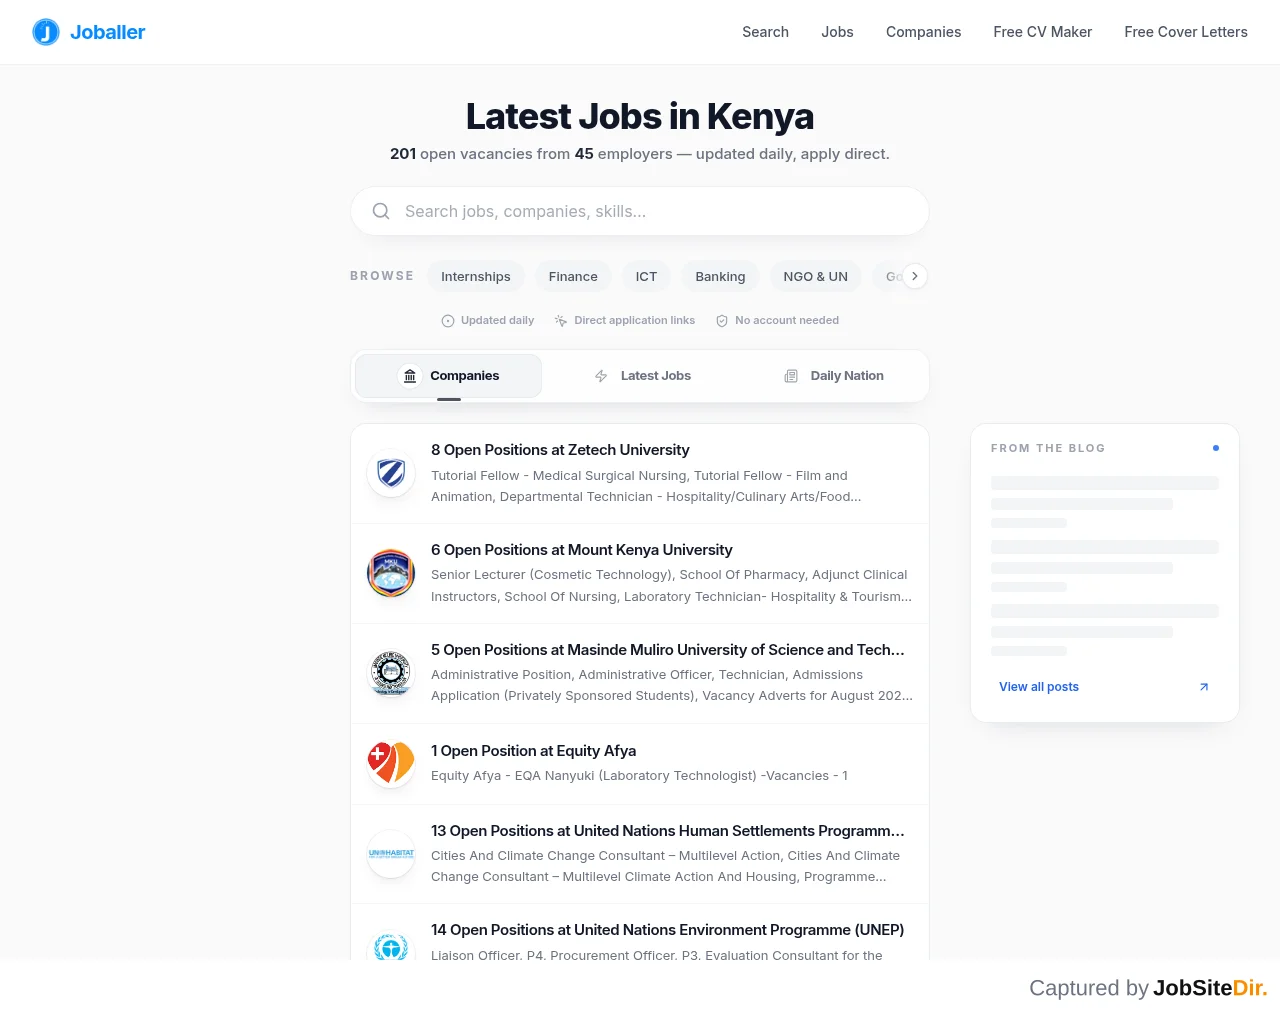Click the Masinde Muliro University logo
The width and height of the screenshot is (1280, 1018).
pyautogui.click(x=391, y=673)
